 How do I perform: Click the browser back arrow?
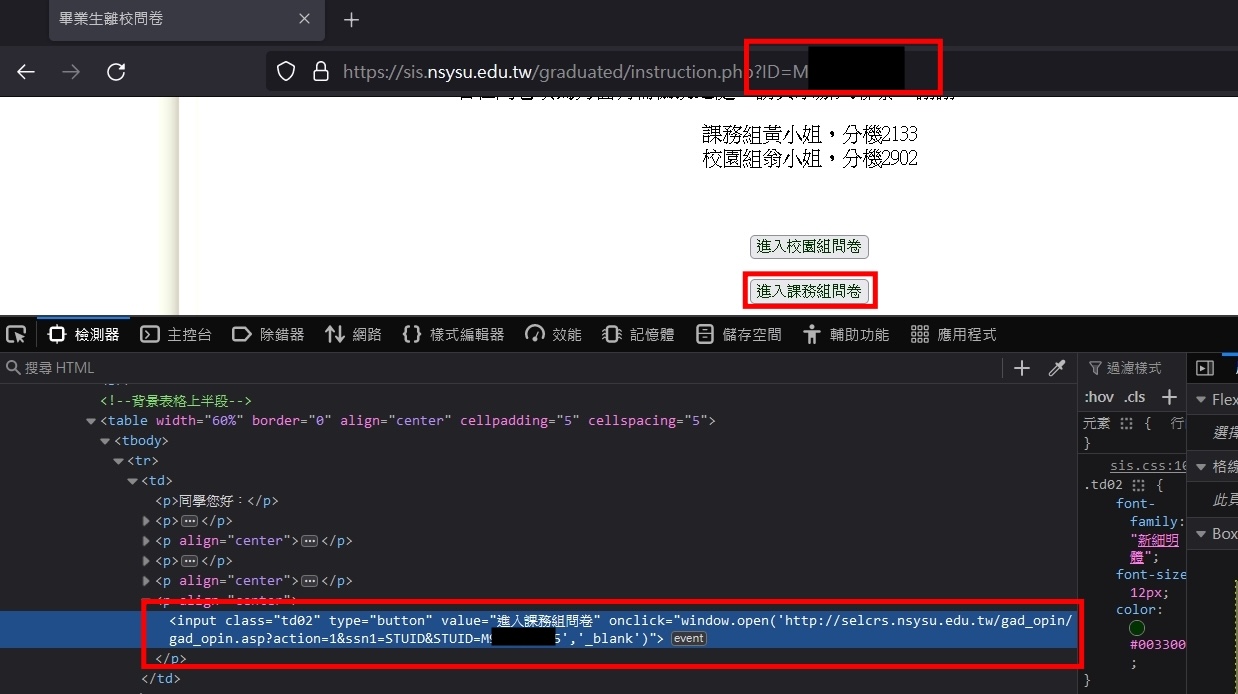point(26,71)
